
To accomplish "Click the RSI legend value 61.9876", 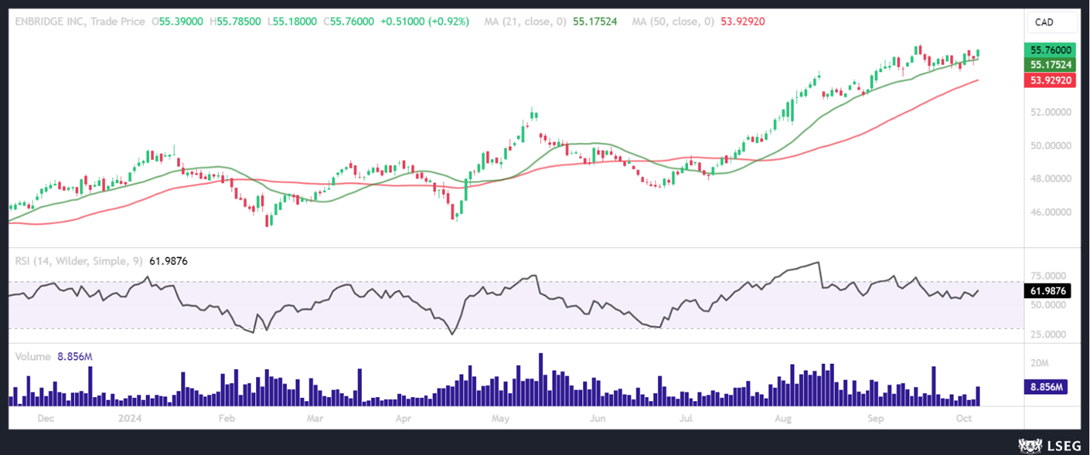I will (169, 261).
